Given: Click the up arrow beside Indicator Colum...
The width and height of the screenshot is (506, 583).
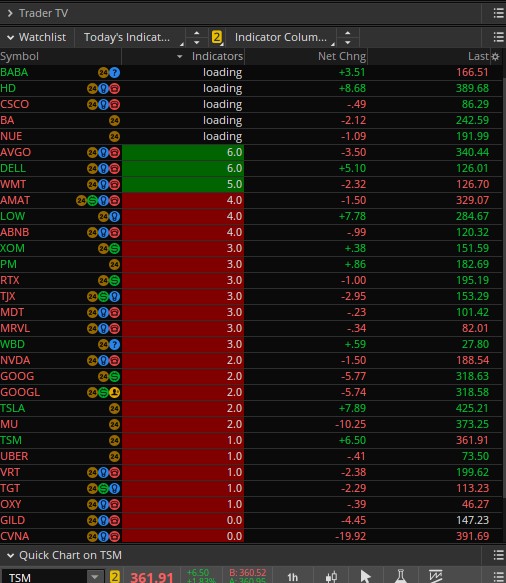Looking at the screenshot, I should coord(347,33).
